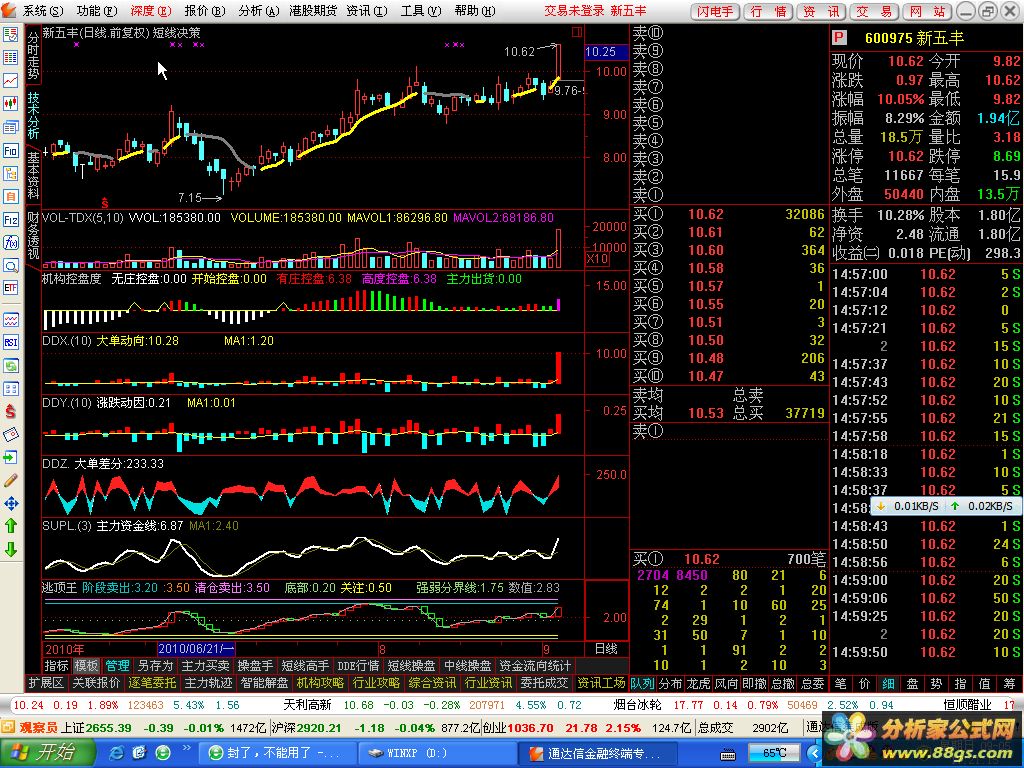Screen dimensions: 1024x768
Task: Click the 闪电手 button
Action: [x=714, y=11]
